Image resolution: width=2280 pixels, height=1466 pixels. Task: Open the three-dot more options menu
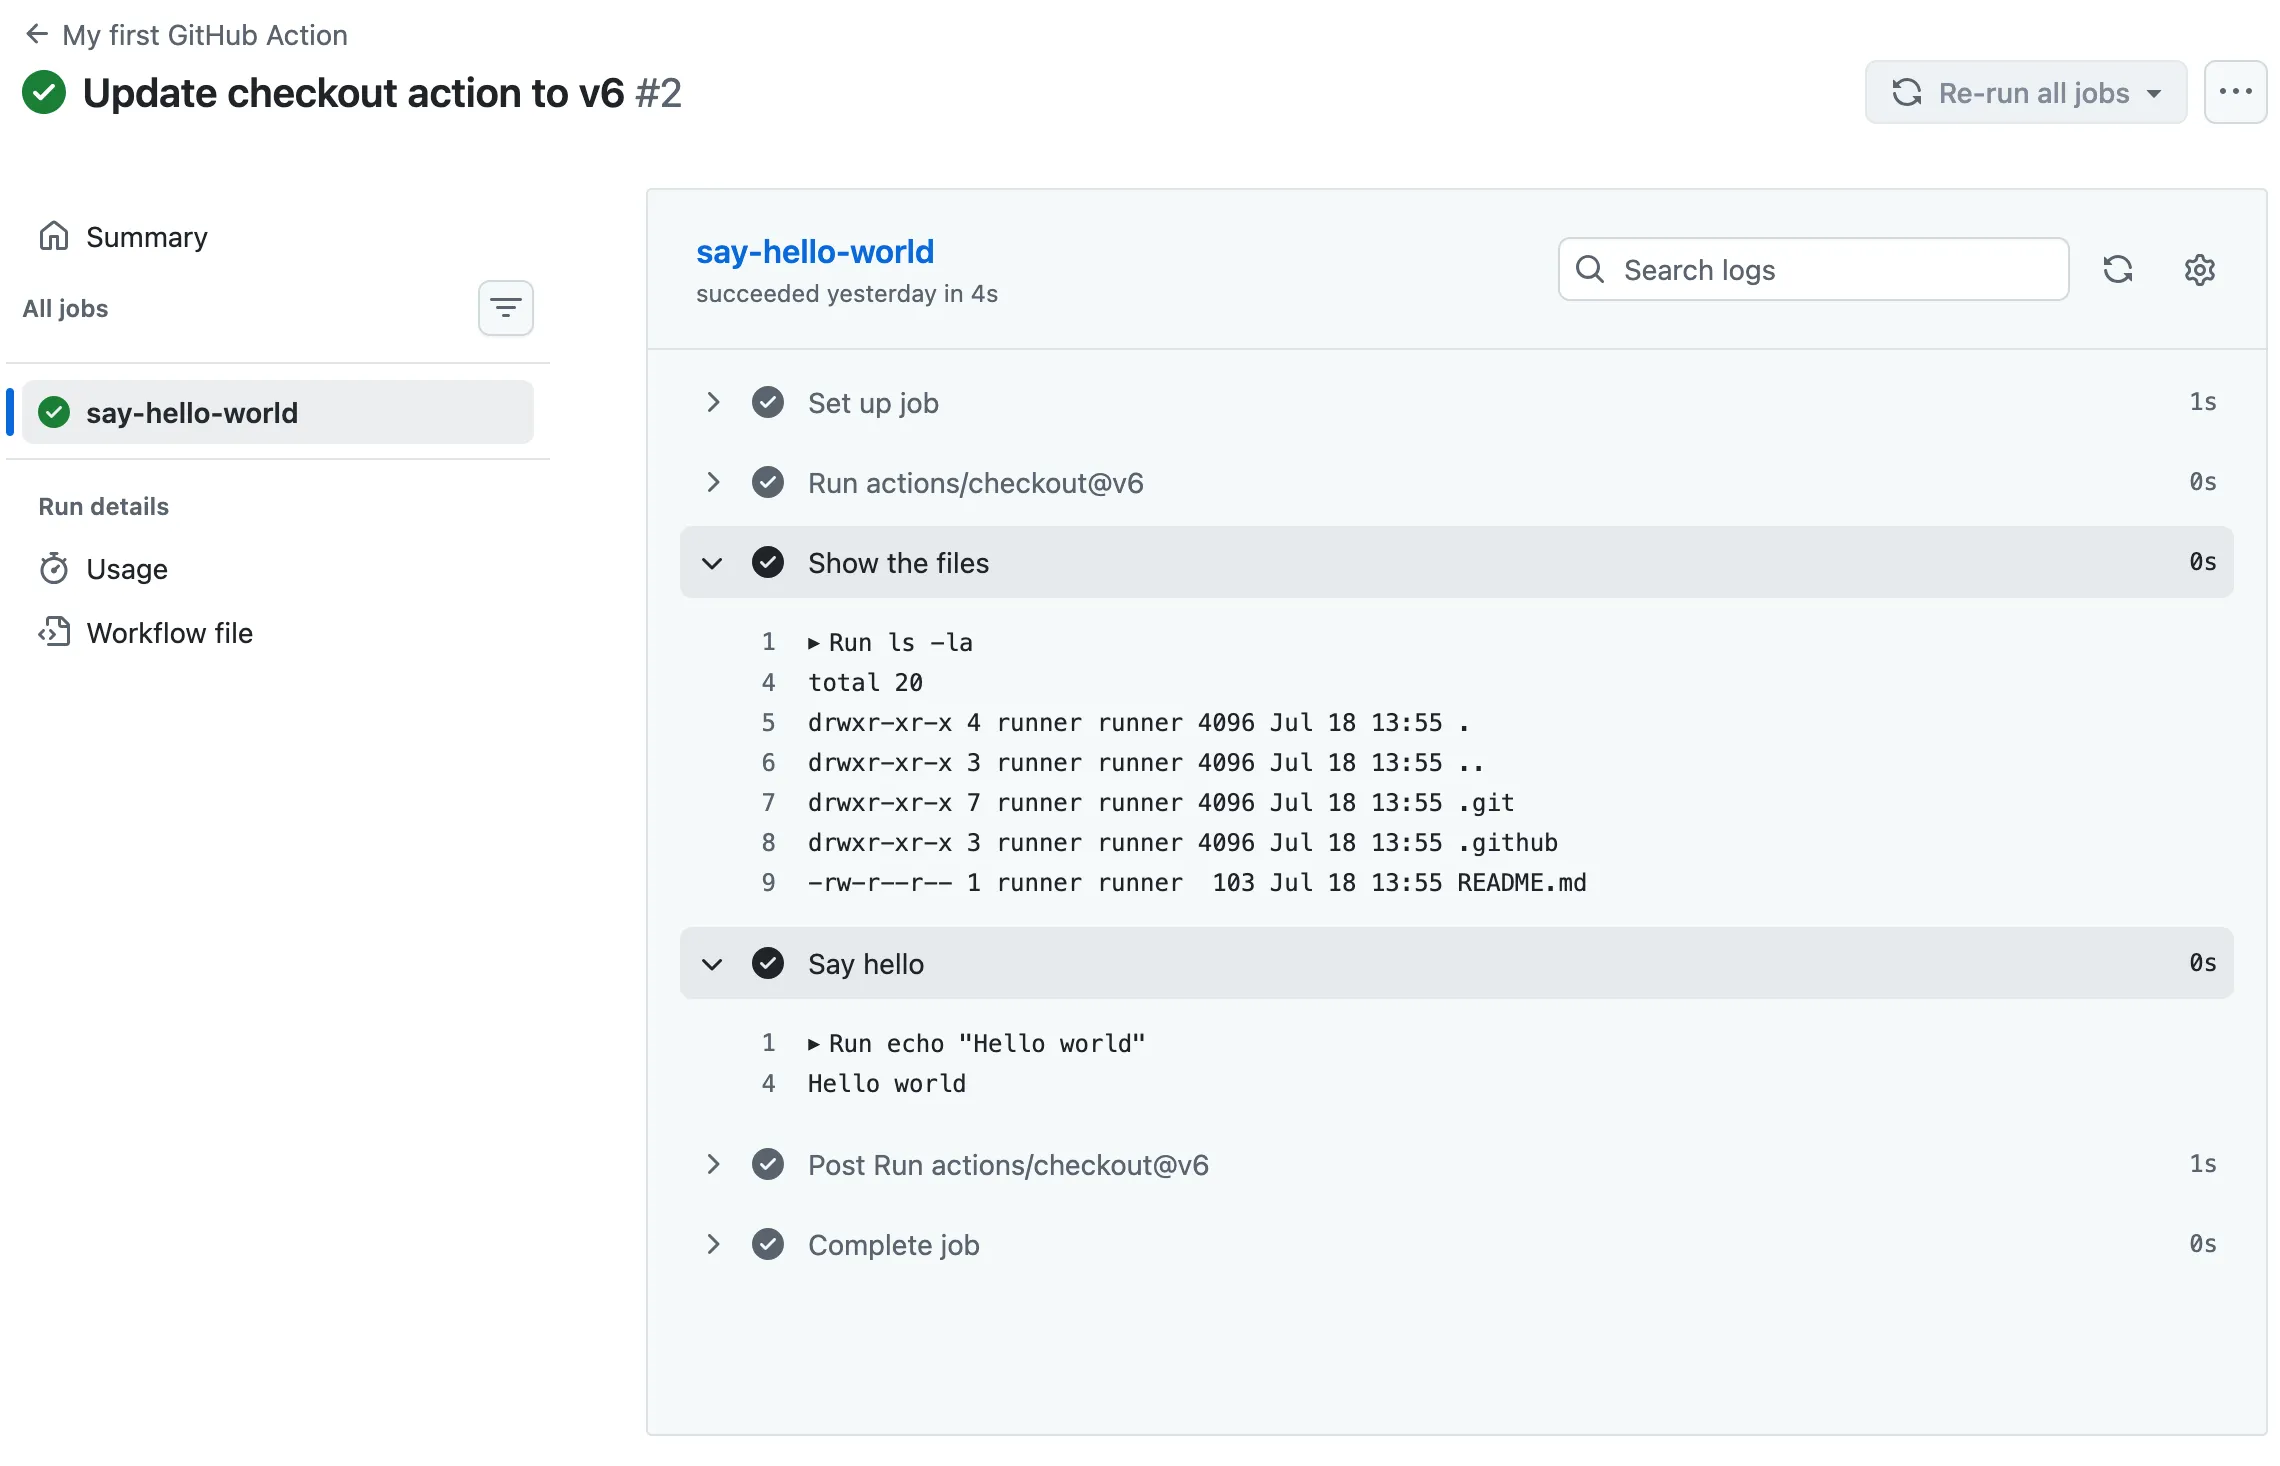pos(2235,92)
